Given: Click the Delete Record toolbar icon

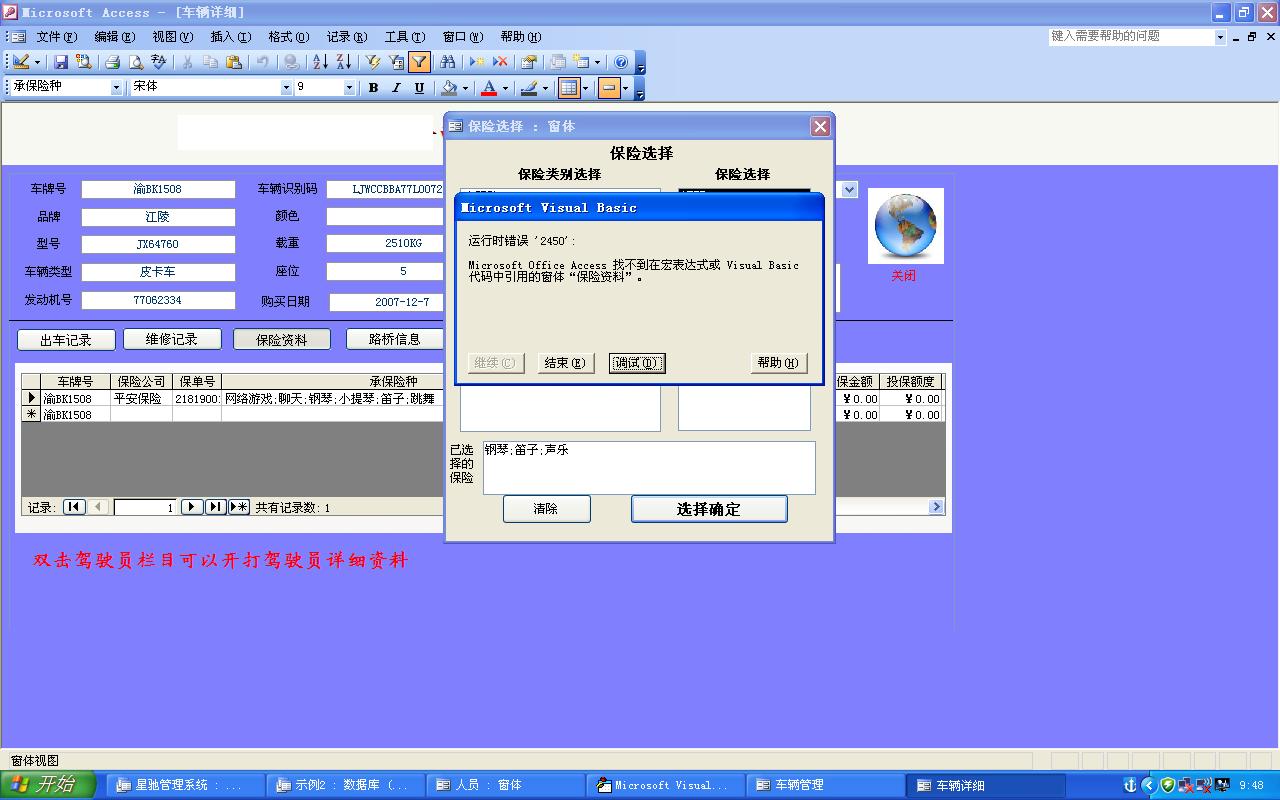Looking at the screenshot, I should 500,62.
